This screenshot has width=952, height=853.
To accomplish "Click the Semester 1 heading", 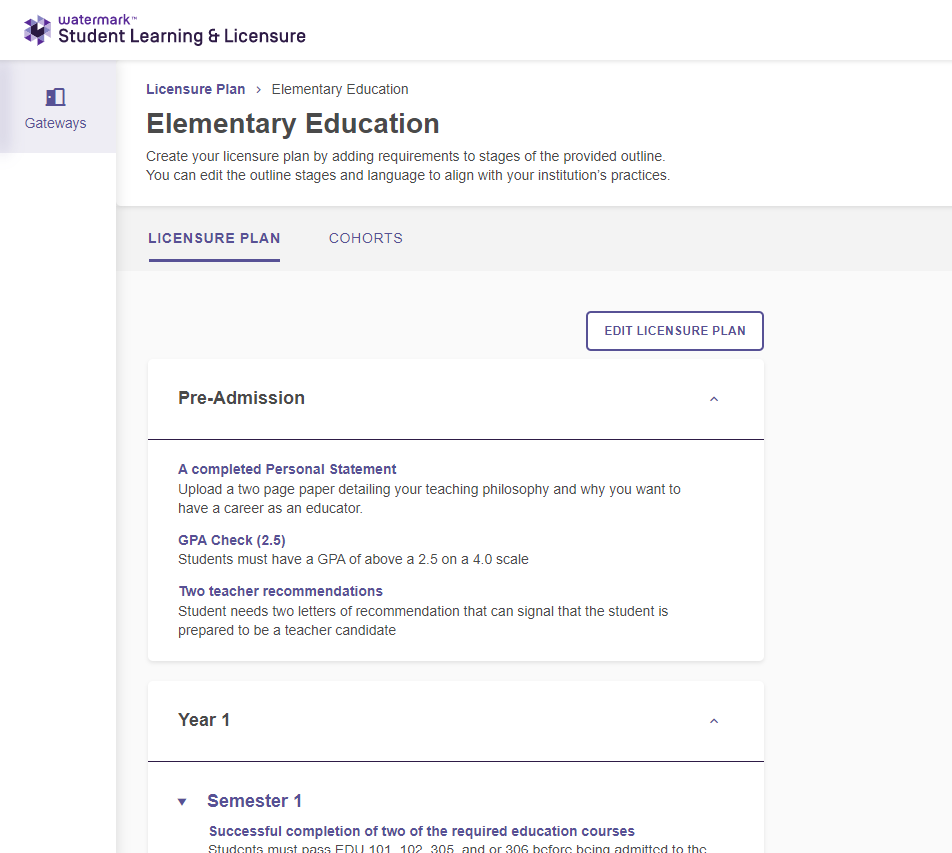I will tap(254, 801).
